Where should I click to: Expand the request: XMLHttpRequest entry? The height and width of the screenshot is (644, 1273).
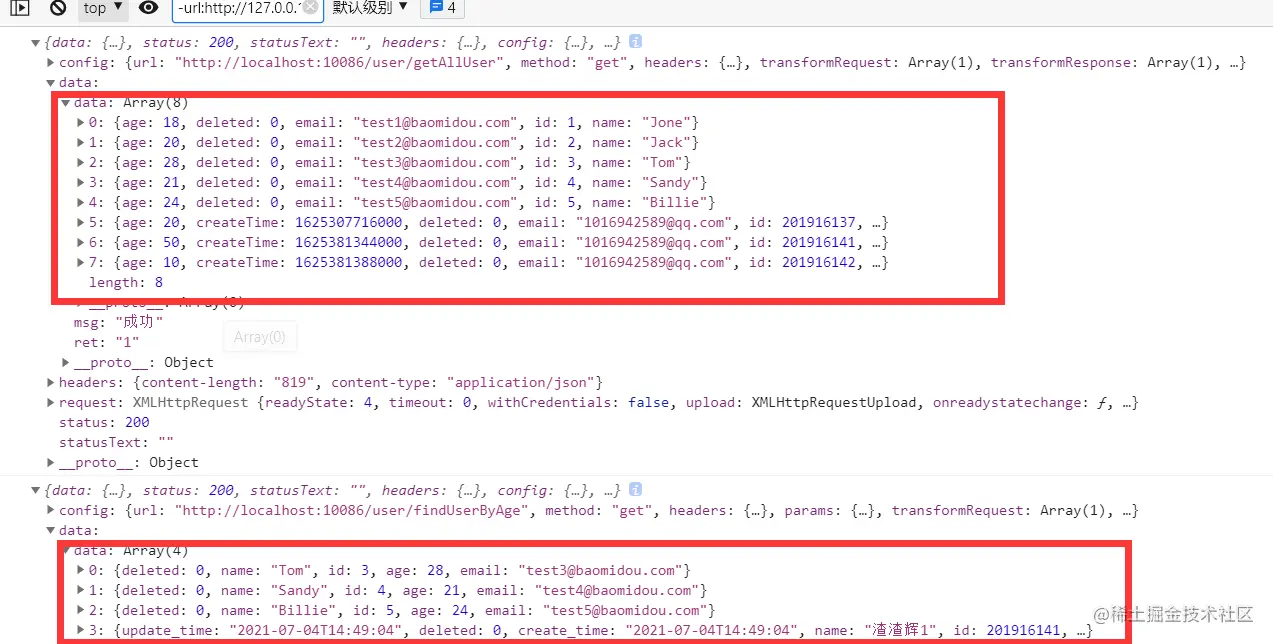click(51, 402)
